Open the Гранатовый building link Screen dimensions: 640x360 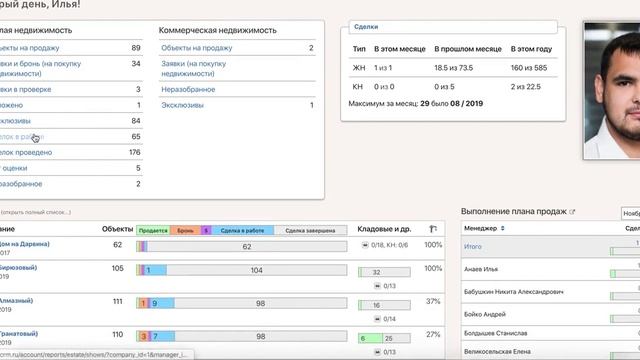pyautogui.click(x=19, y=333)
